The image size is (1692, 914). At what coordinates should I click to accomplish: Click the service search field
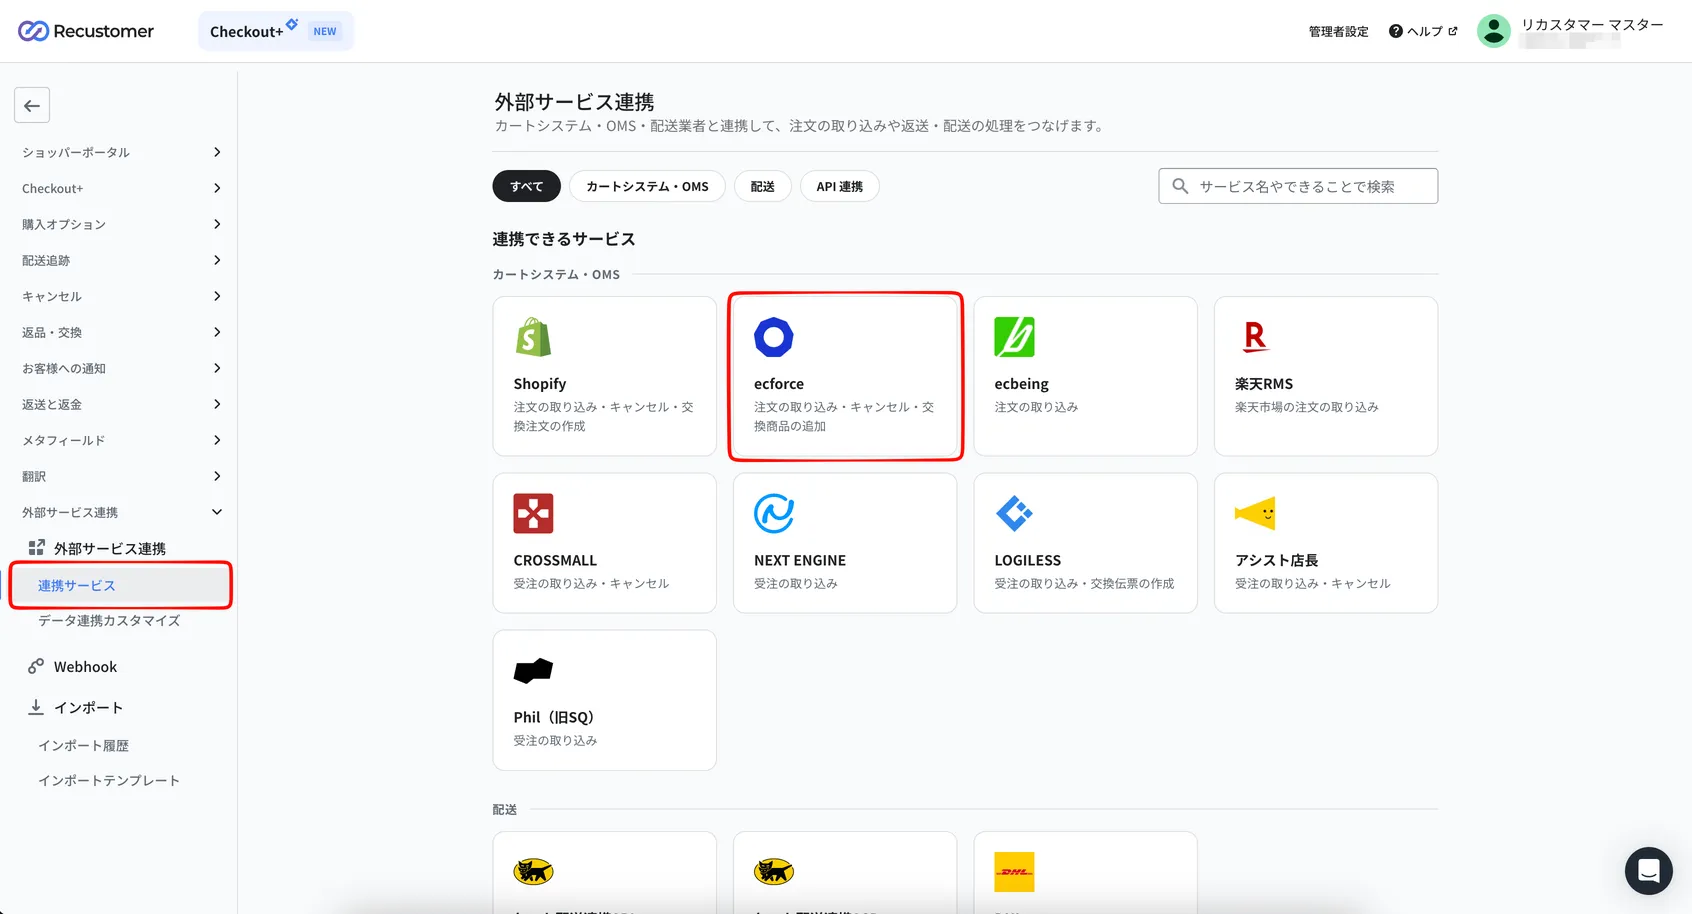pyautogui.click(x=1298, y=186)
